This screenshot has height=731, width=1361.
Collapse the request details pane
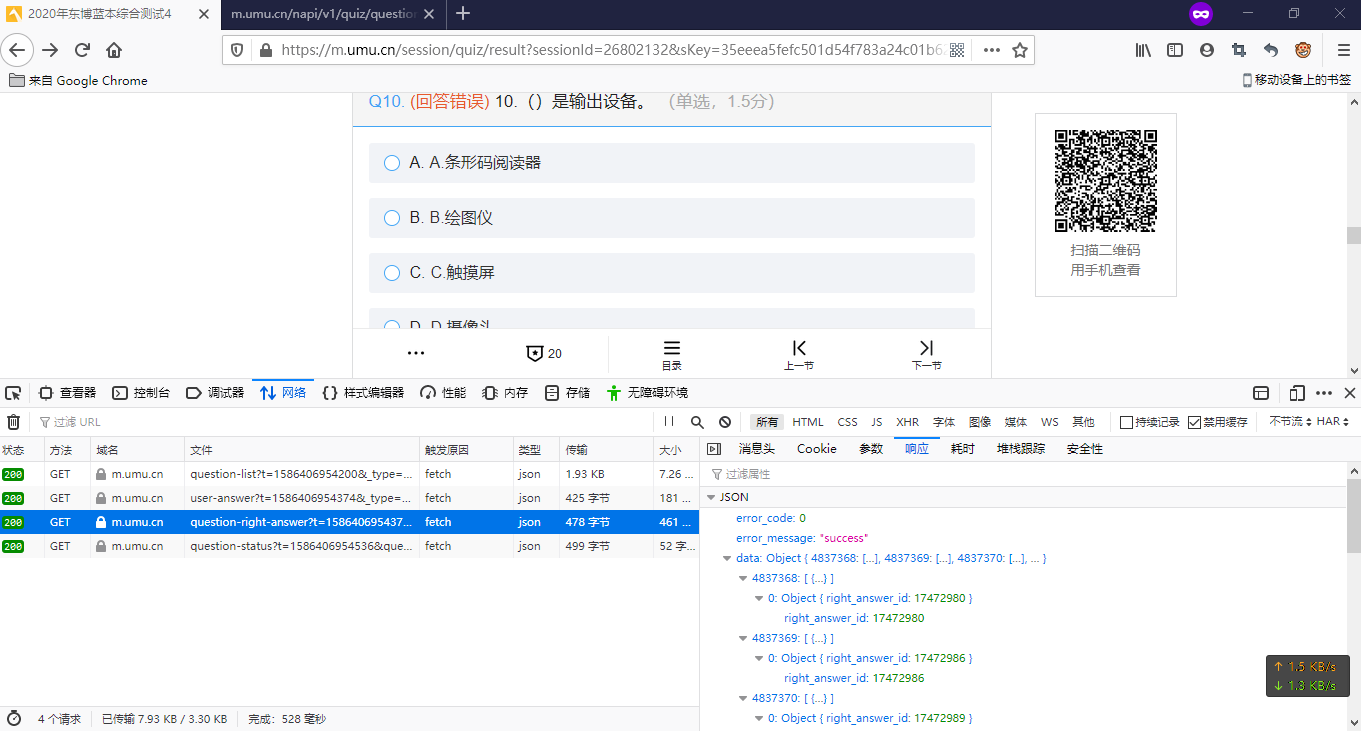pos(713,449)
